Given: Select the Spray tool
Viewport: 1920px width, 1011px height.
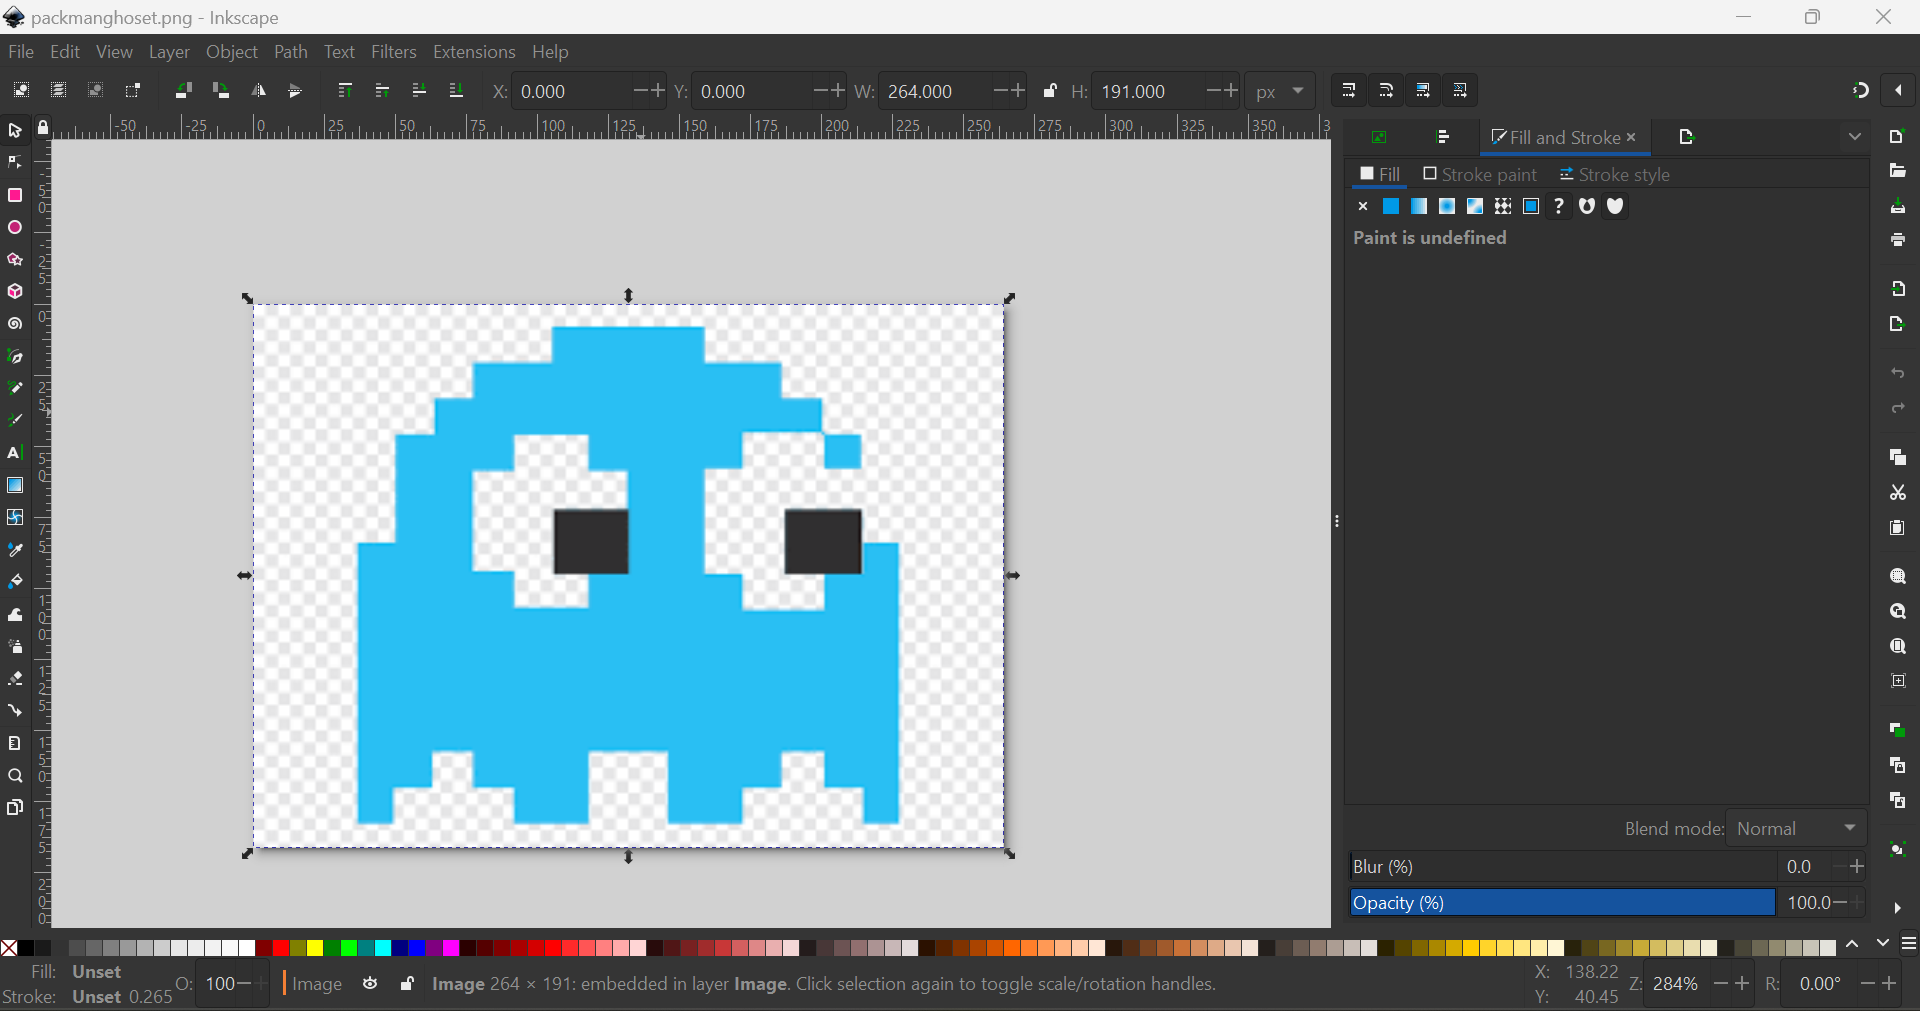Looking at the screenshot, I should click(x=15, y=647).
